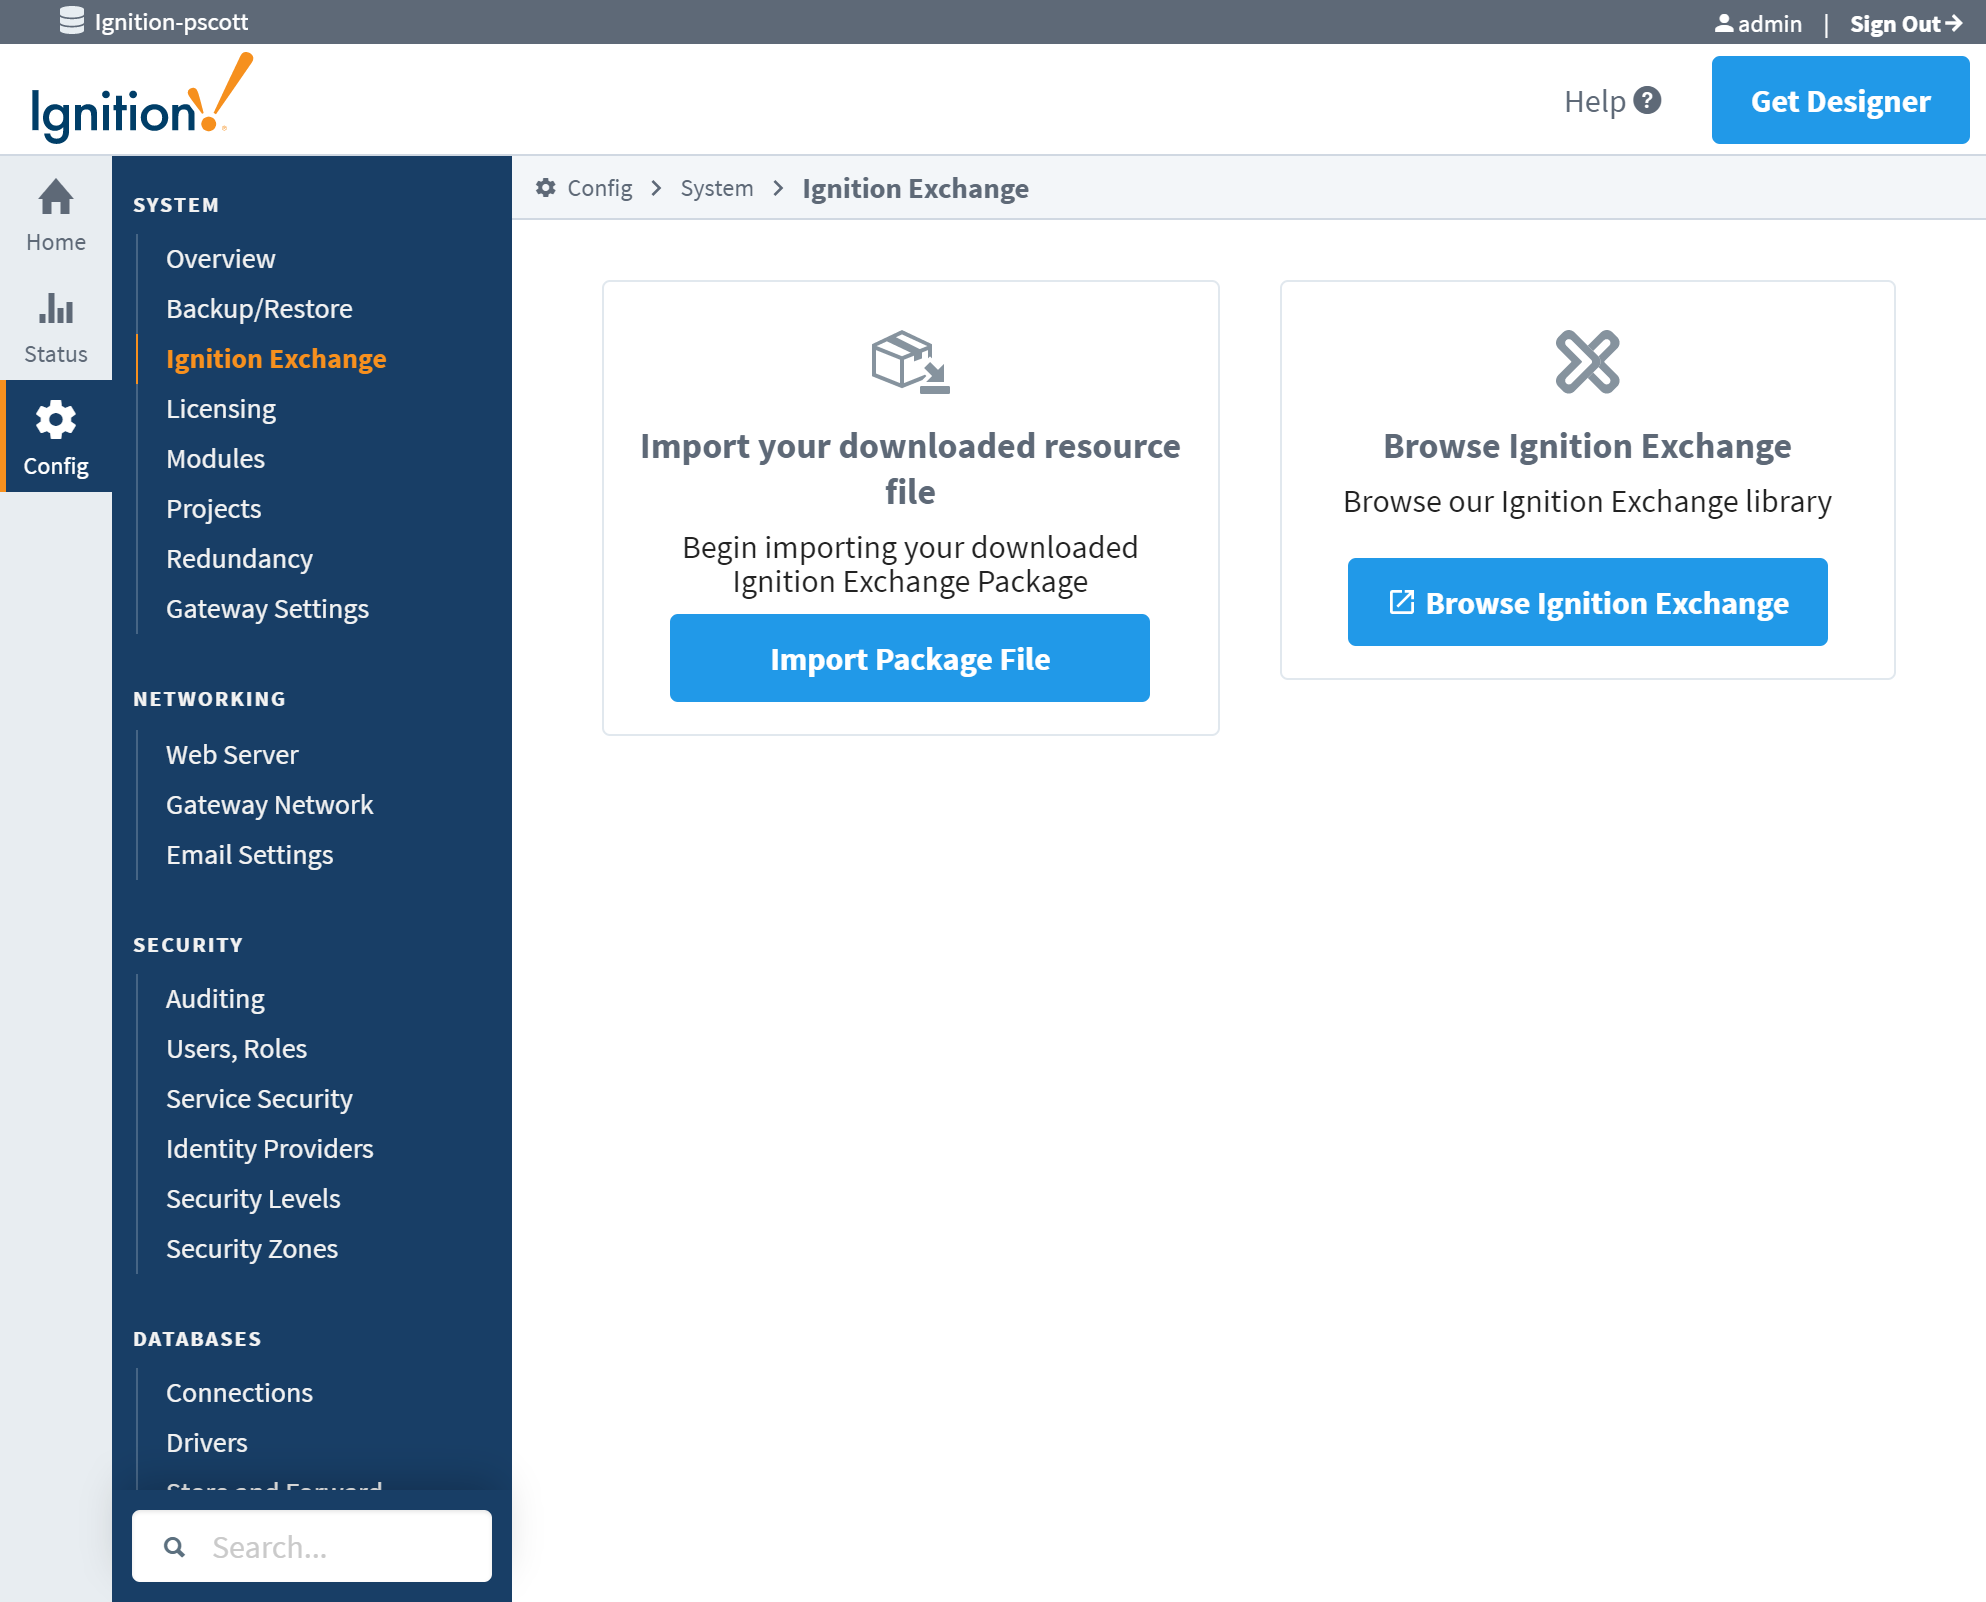Open Users, Roles page
This screenshot has height=1602, width=1986.
[x=236, y=1048]
